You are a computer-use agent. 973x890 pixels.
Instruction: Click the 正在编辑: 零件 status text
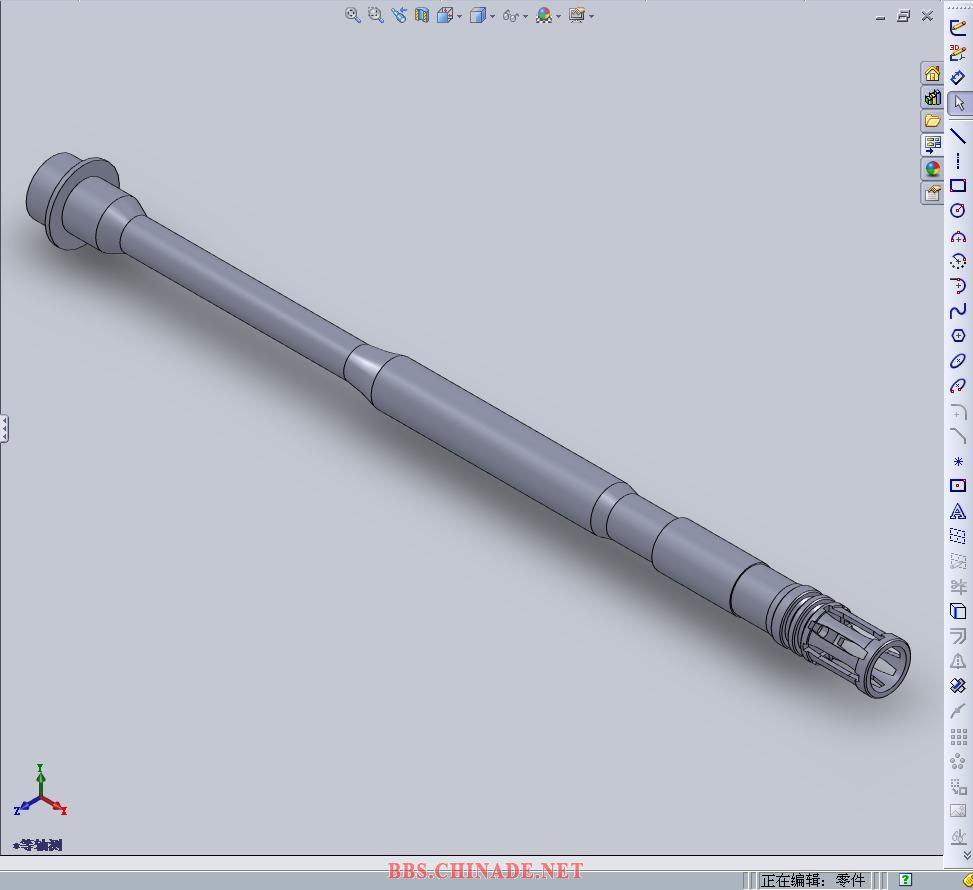(x=813, y=880)
